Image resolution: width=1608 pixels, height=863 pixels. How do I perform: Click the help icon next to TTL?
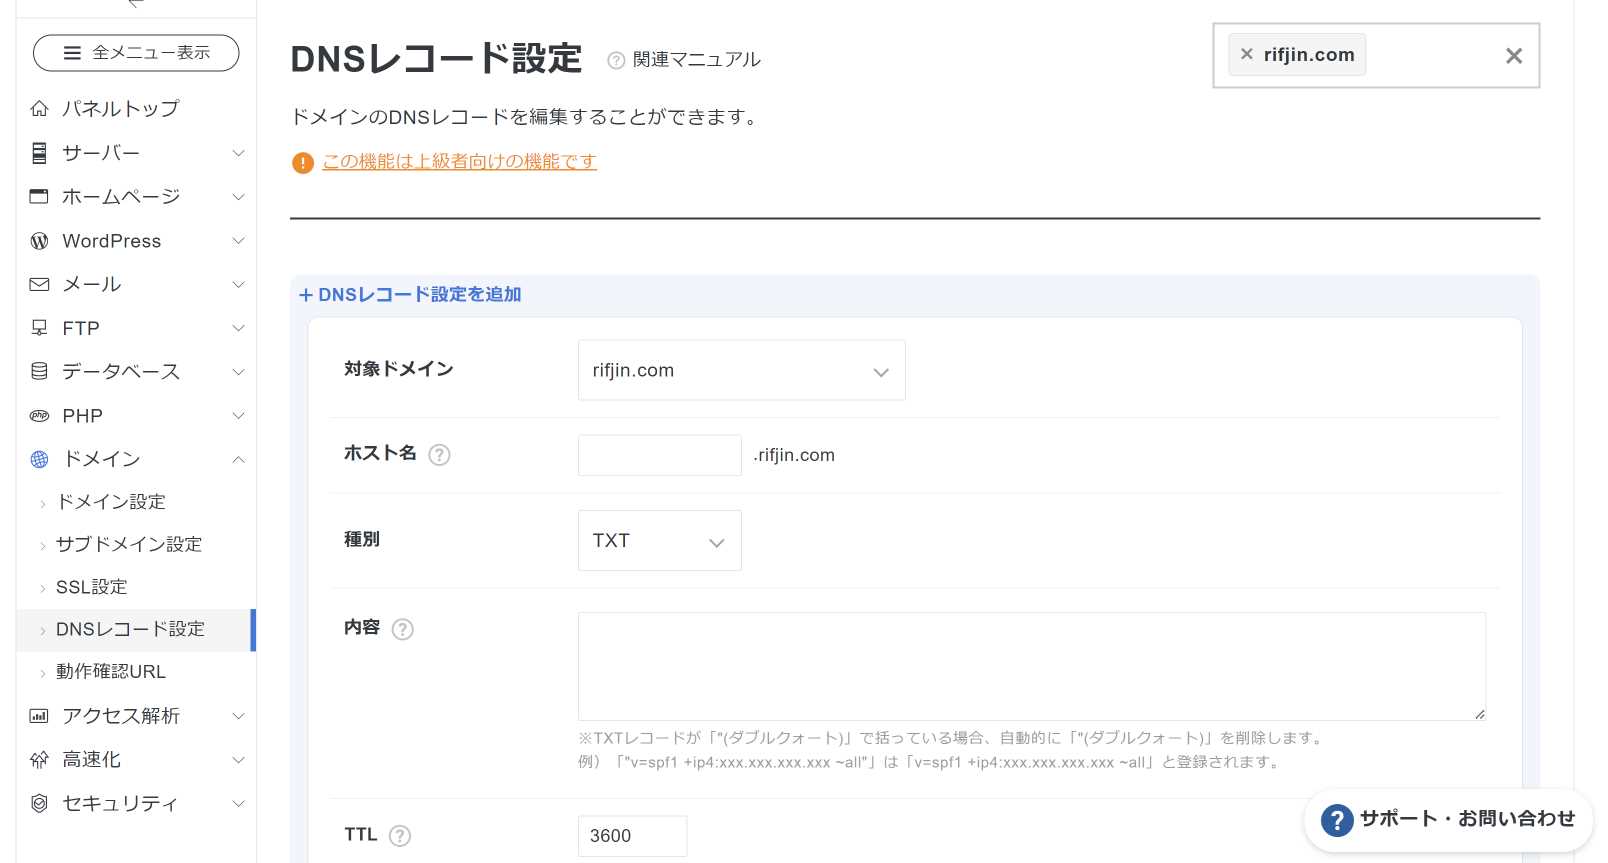(x=400, y=836)
